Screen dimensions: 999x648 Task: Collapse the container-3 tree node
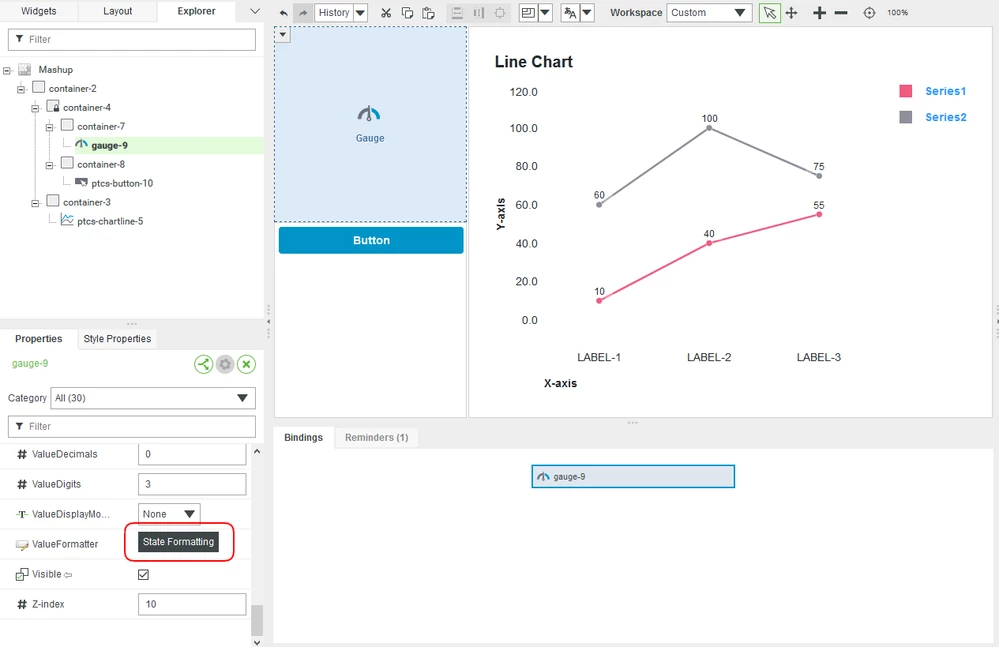35,203
